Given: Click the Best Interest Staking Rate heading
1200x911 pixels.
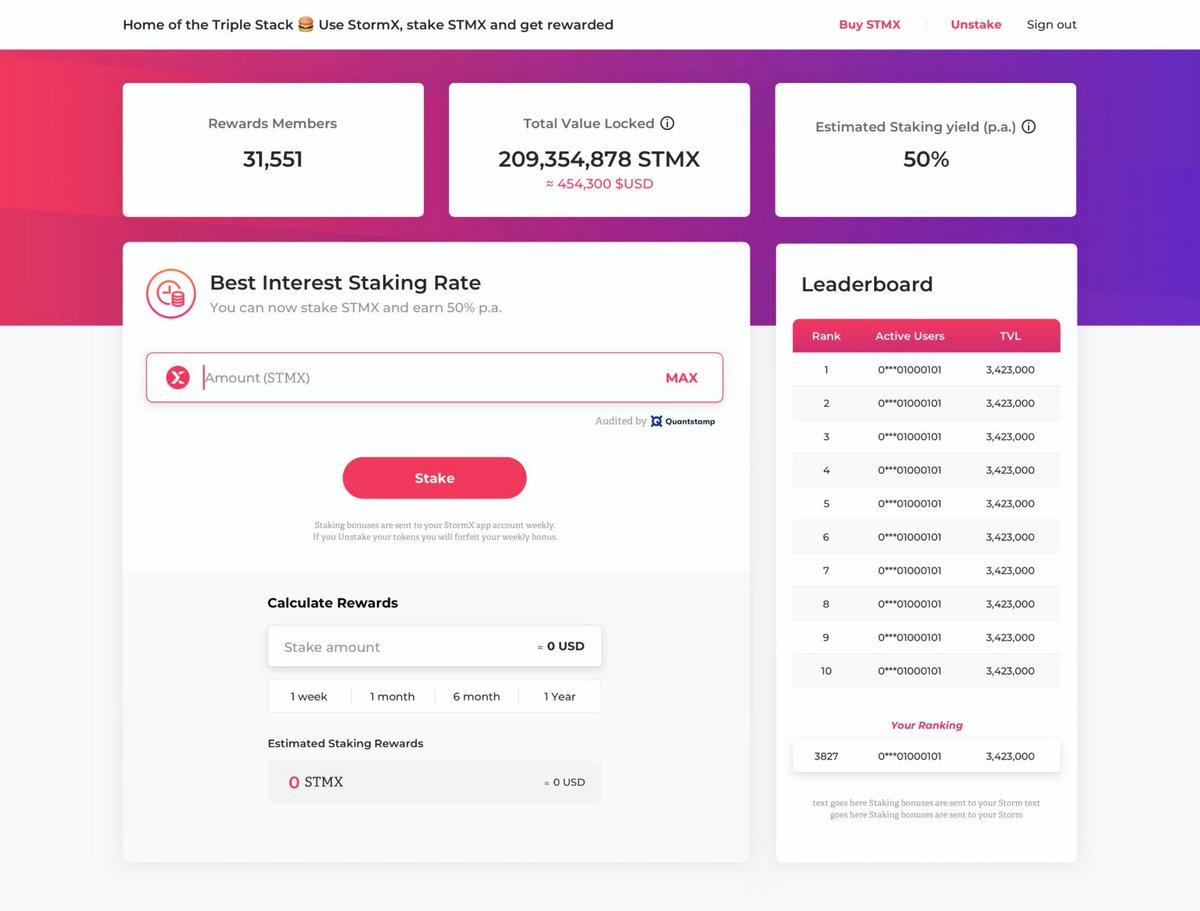Looking at the screenshot, I should [x=345, y=283].
